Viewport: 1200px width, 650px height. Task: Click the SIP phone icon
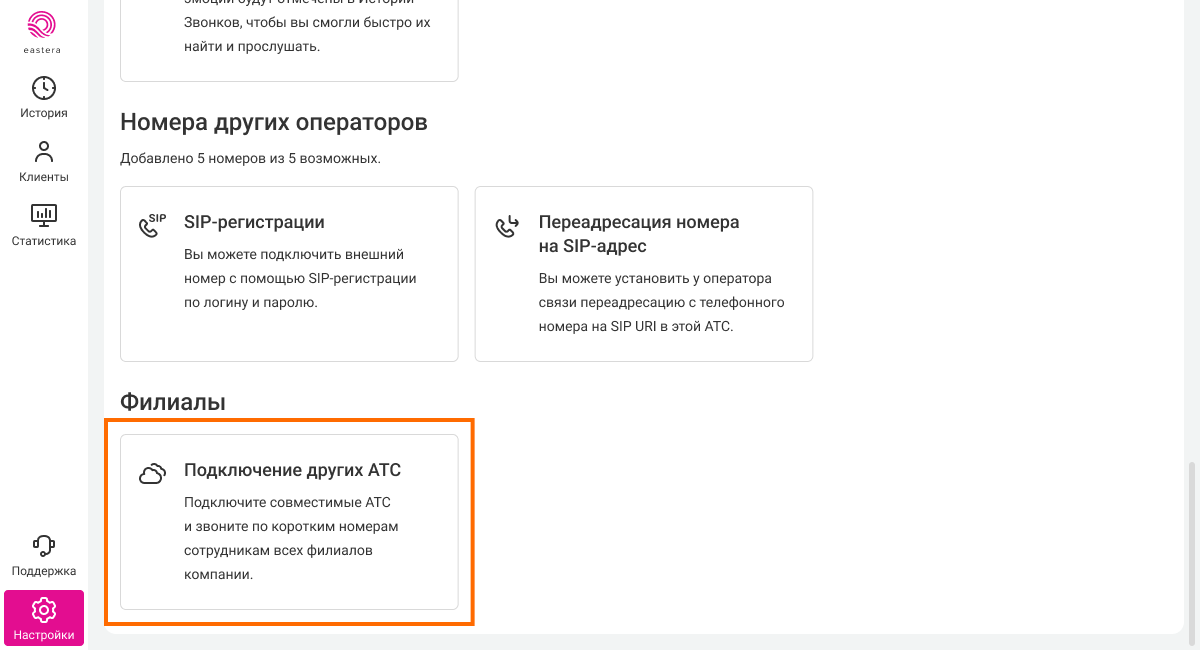[x=152, y=225]
